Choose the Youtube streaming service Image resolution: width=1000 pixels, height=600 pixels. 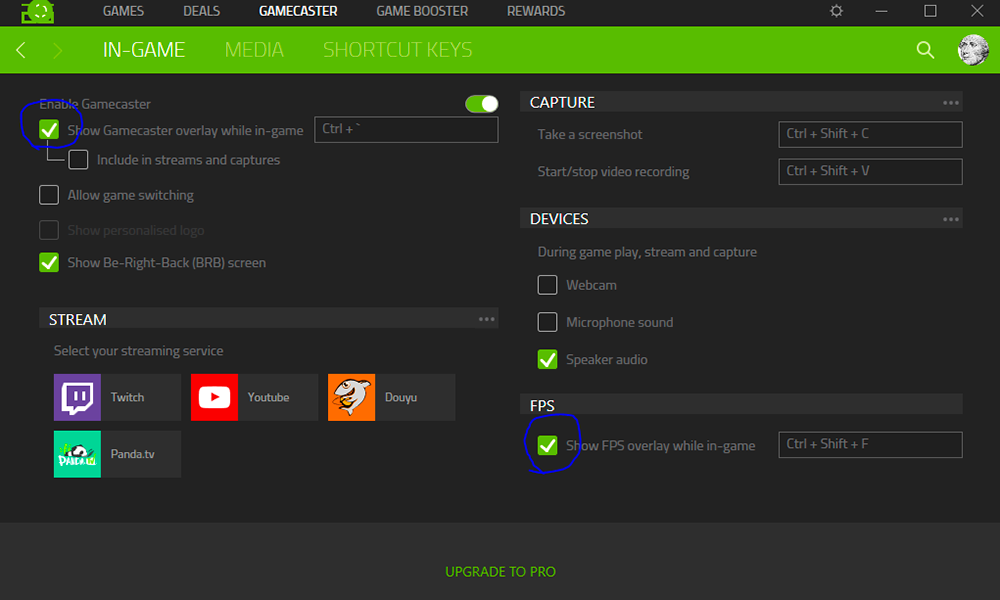click(x=254, y=397)
